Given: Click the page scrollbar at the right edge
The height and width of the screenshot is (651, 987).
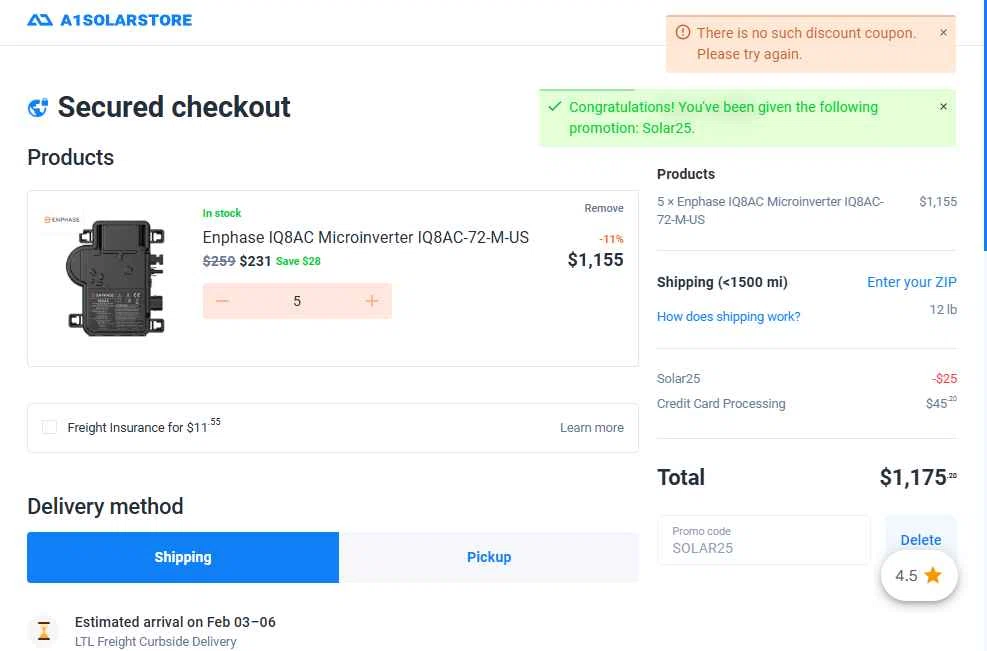Looking at the screenshot, I should point(984,126).
